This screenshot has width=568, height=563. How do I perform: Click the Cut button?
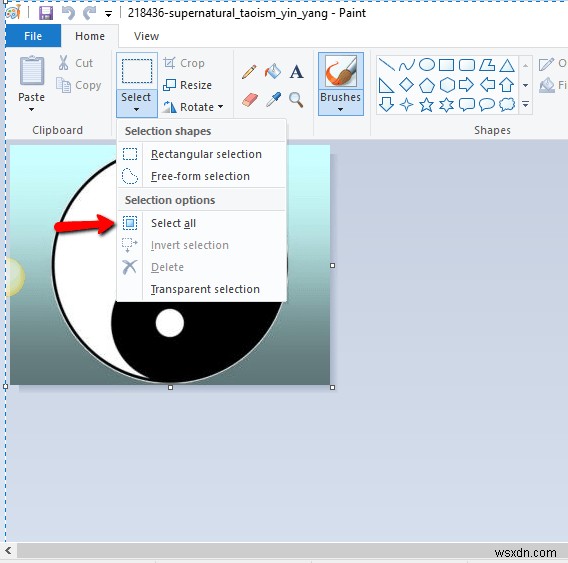75,63
